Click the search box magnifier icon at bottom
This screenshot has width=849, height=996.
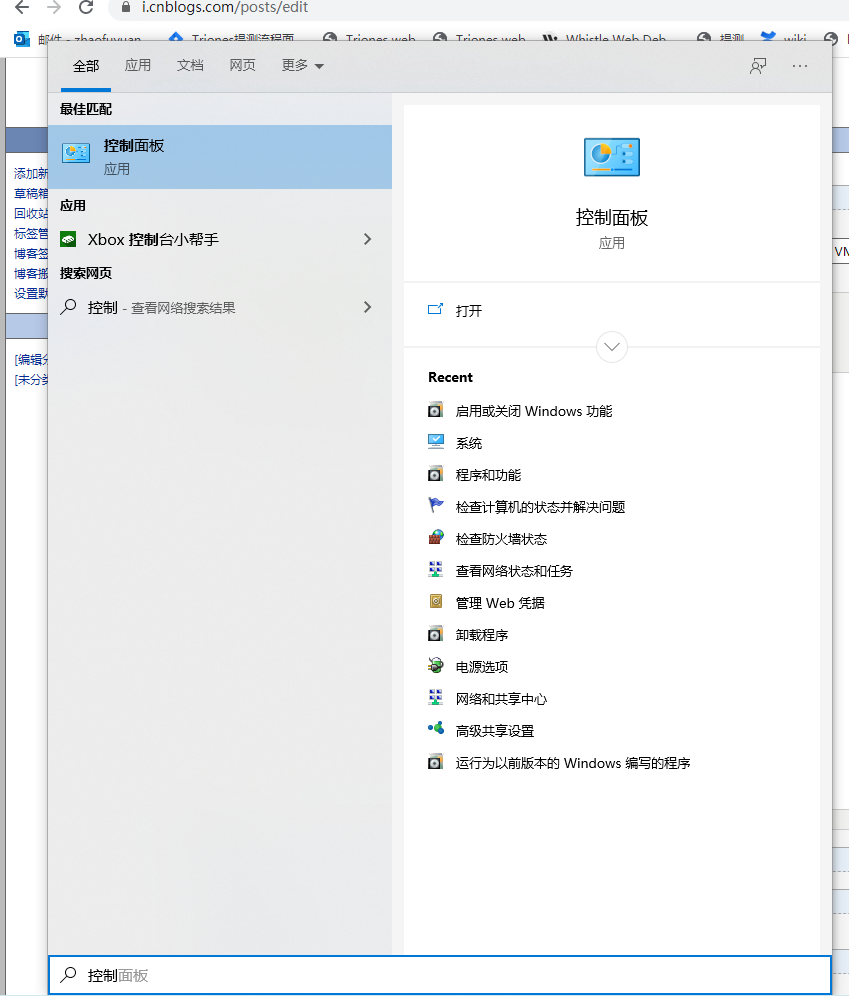[69, 975]
